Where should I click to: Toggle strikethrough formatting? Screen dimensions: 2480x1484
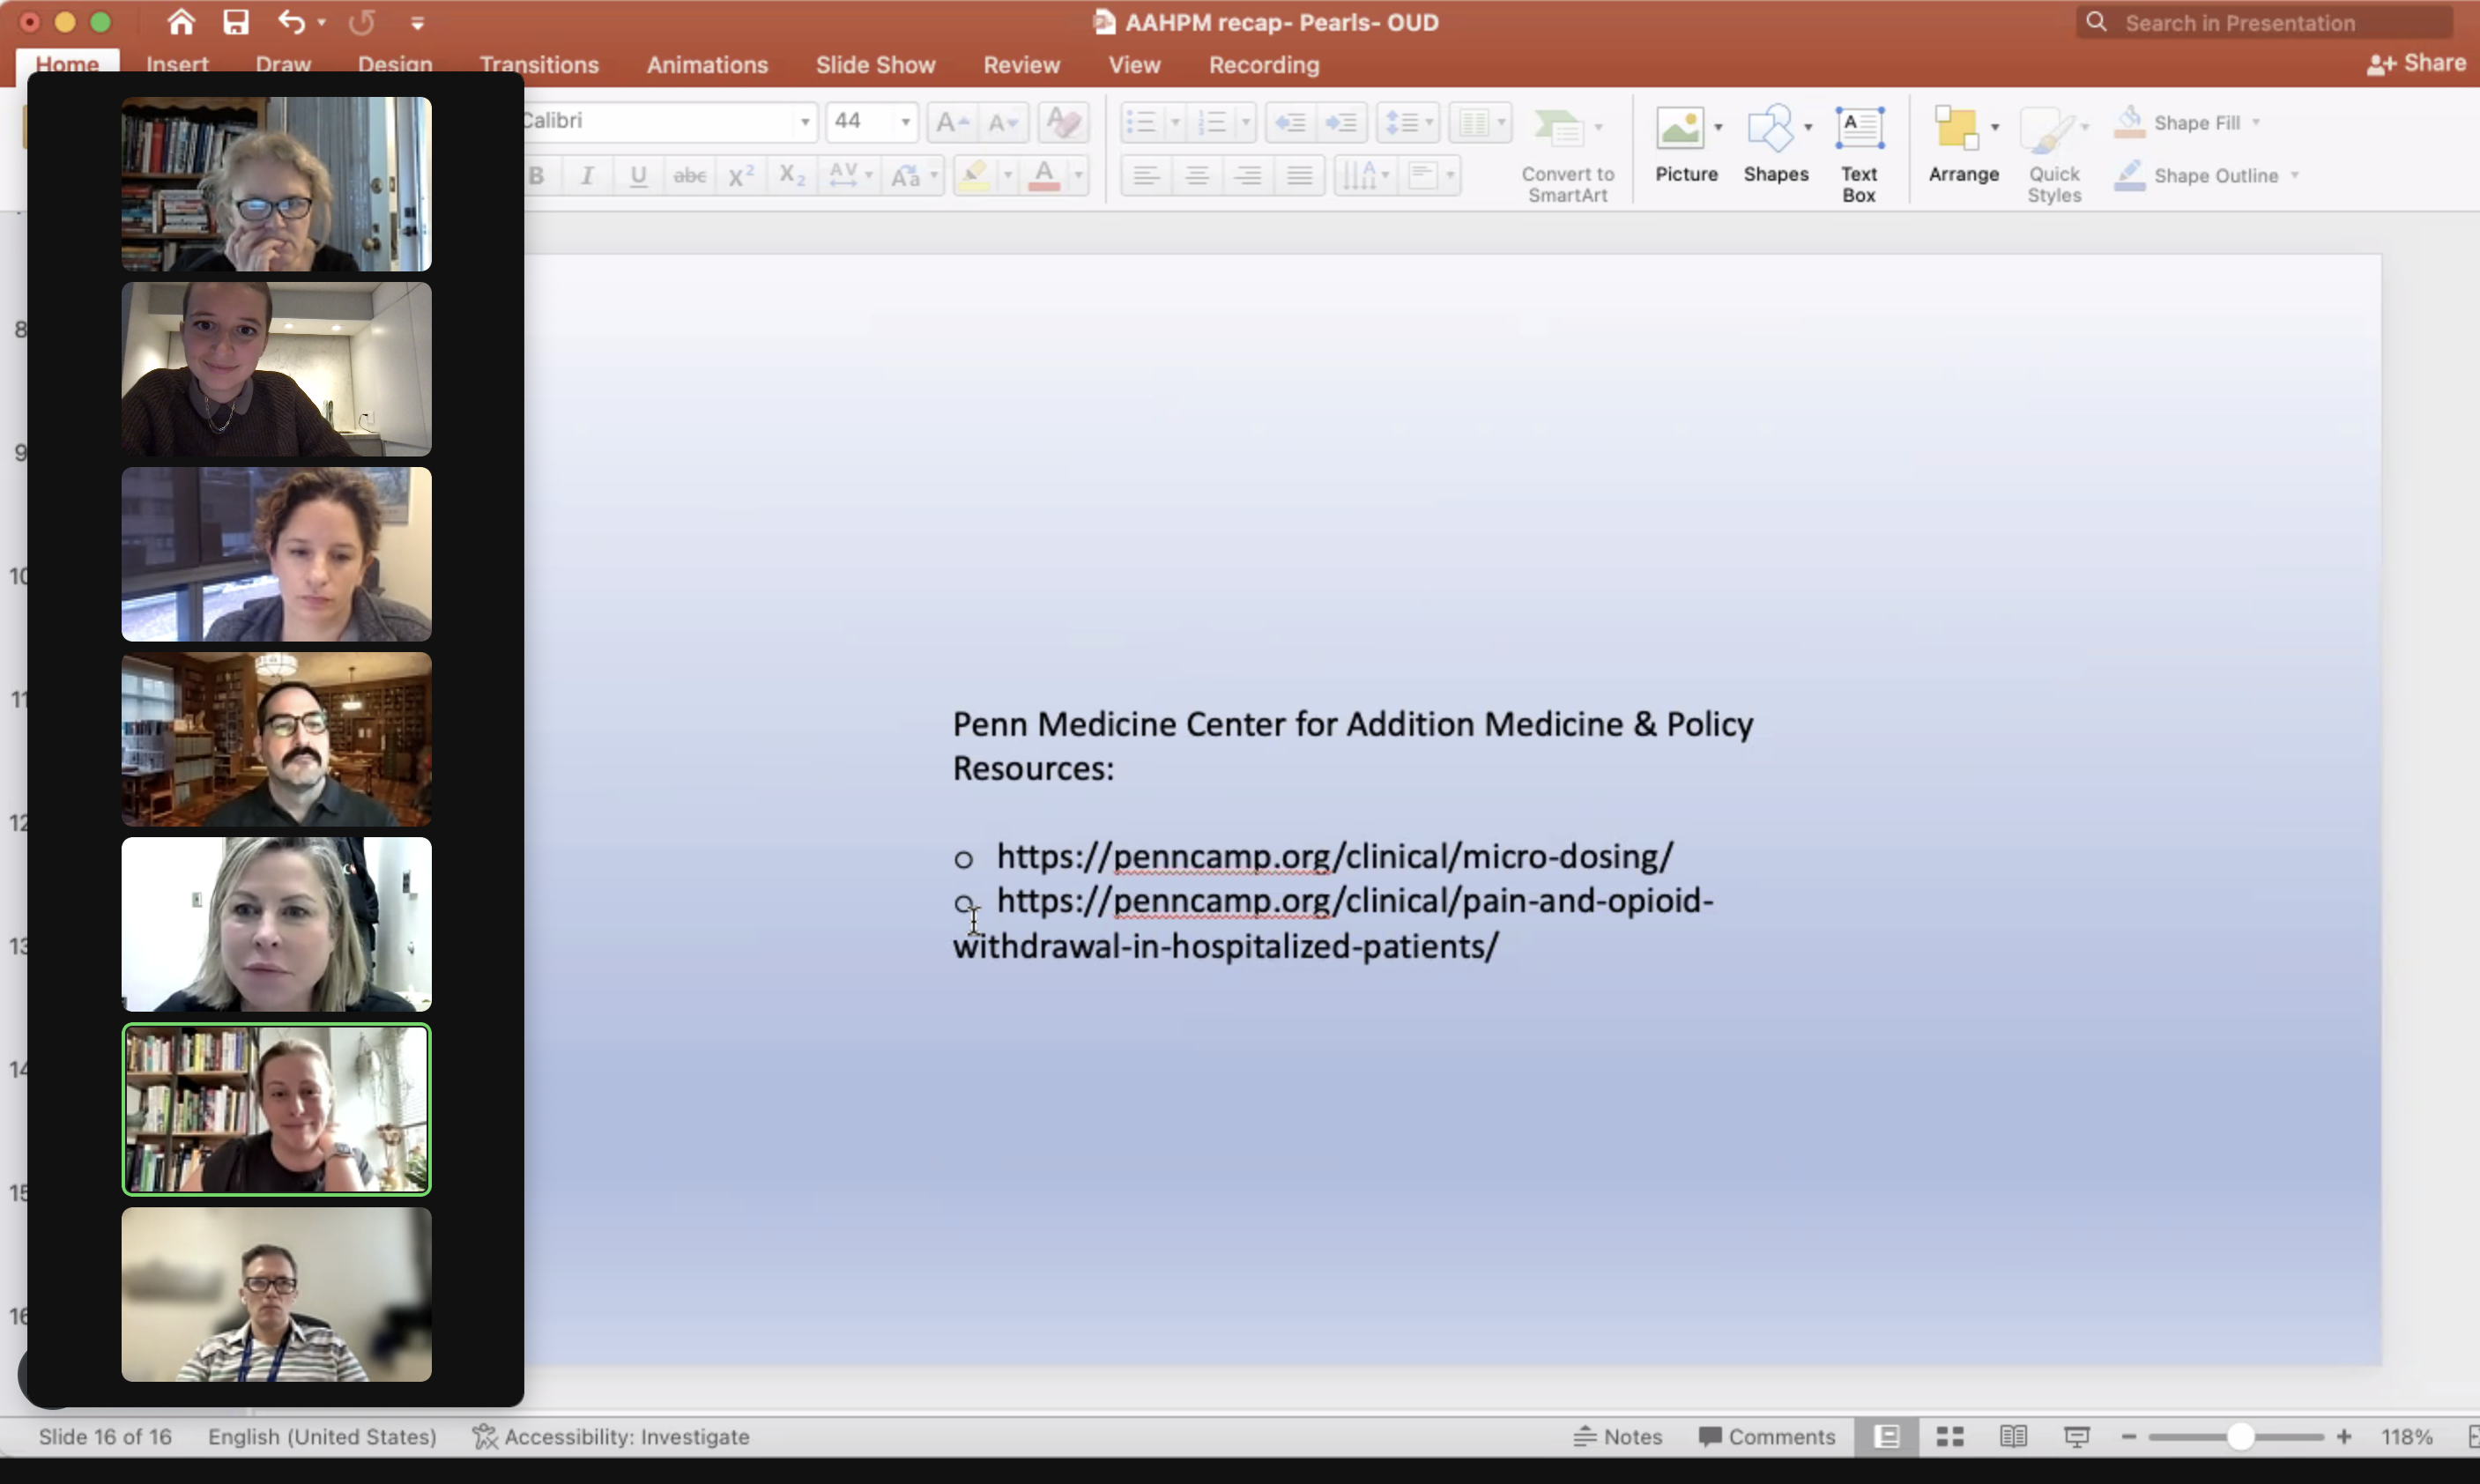tap(689, 176)
